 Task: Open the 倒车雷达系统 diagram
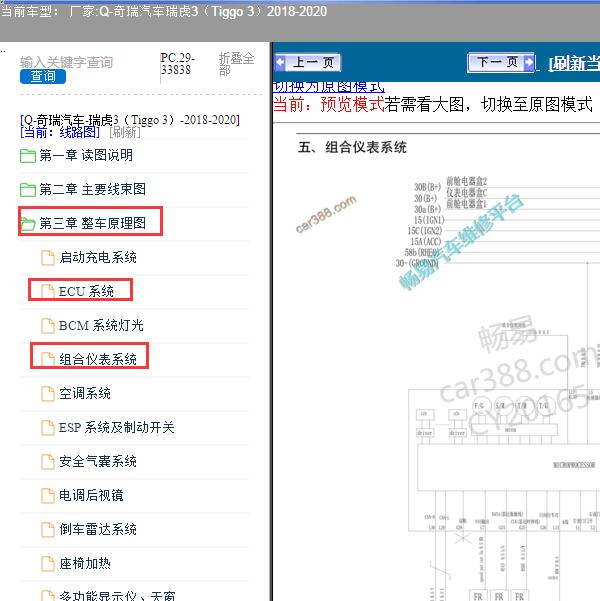pos(98,529)
